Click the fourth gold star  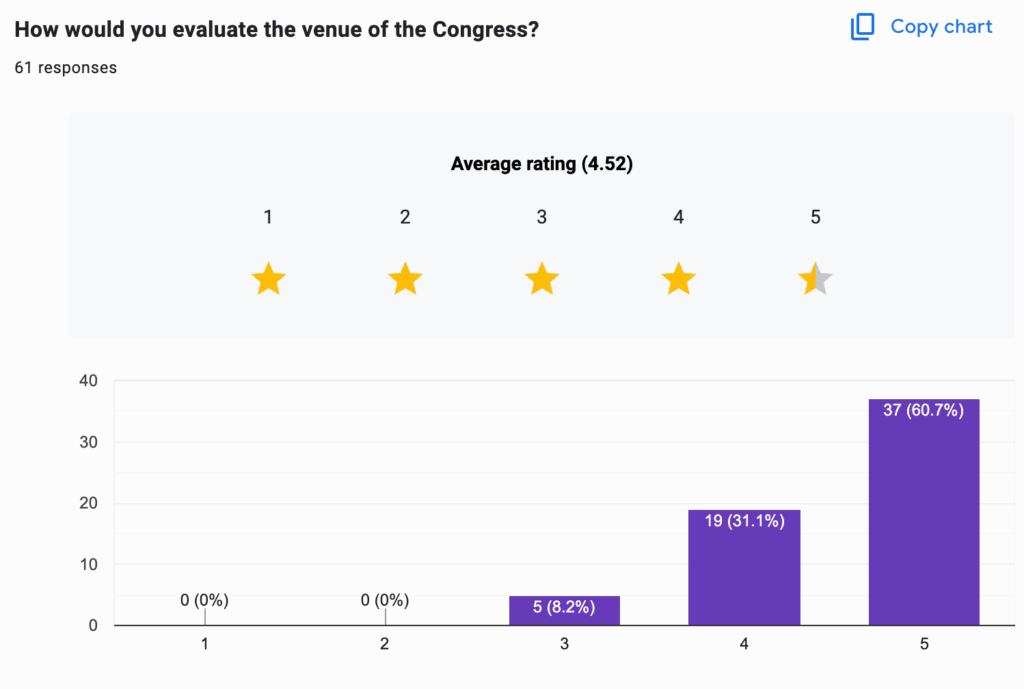[x=678, y=279]
